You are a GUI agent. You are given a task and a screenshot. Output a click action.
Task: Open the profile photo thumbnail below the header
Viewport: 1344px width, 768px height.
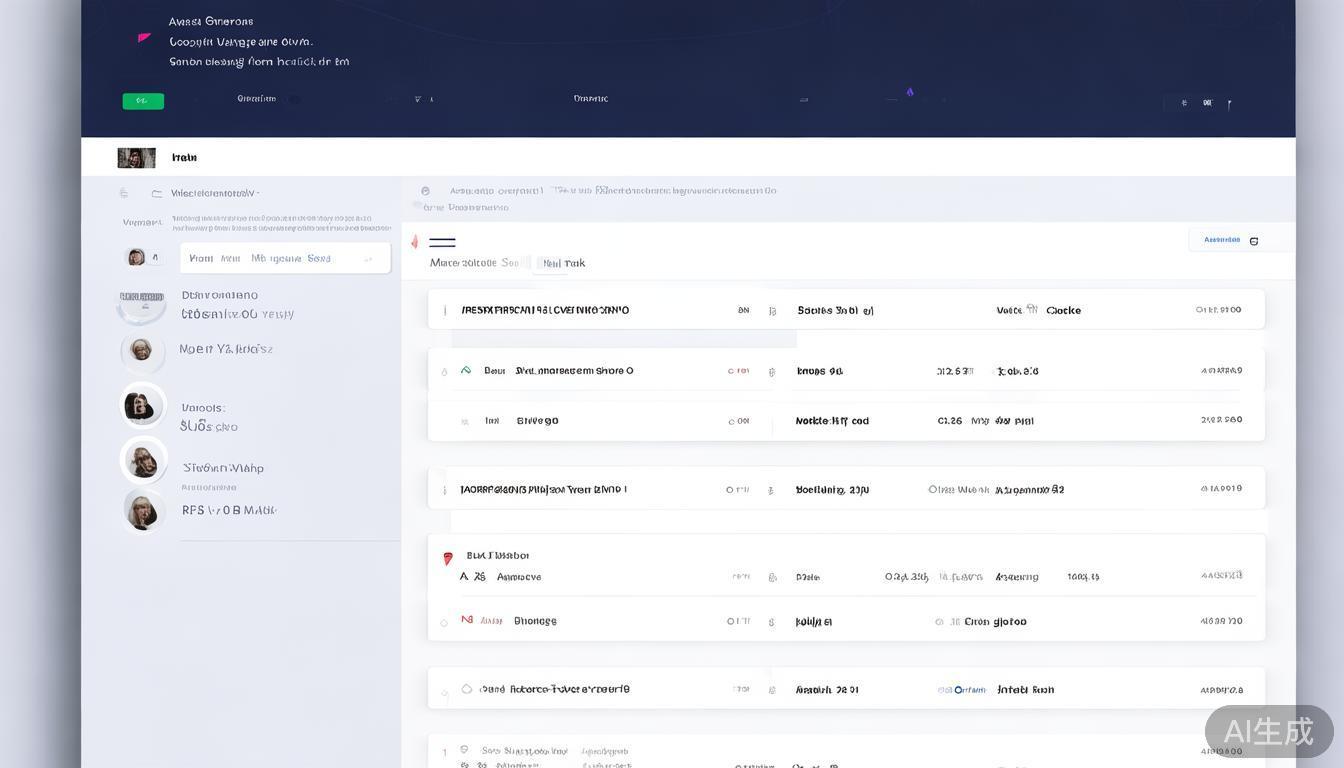click(136, 158)
